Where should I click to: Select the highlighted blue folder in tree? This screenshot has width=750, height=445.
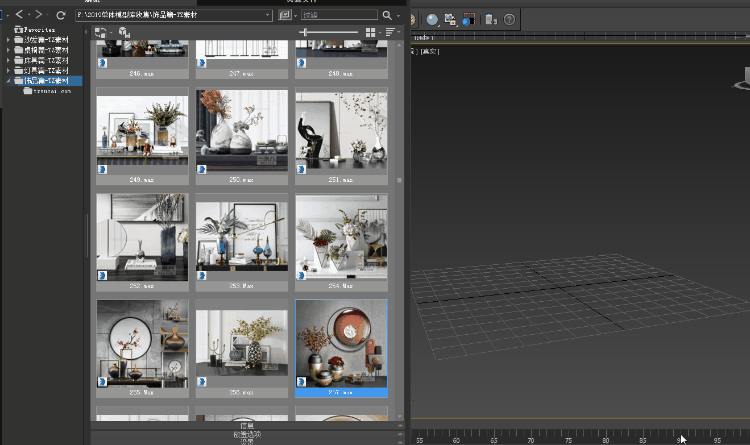pos(47,80)
